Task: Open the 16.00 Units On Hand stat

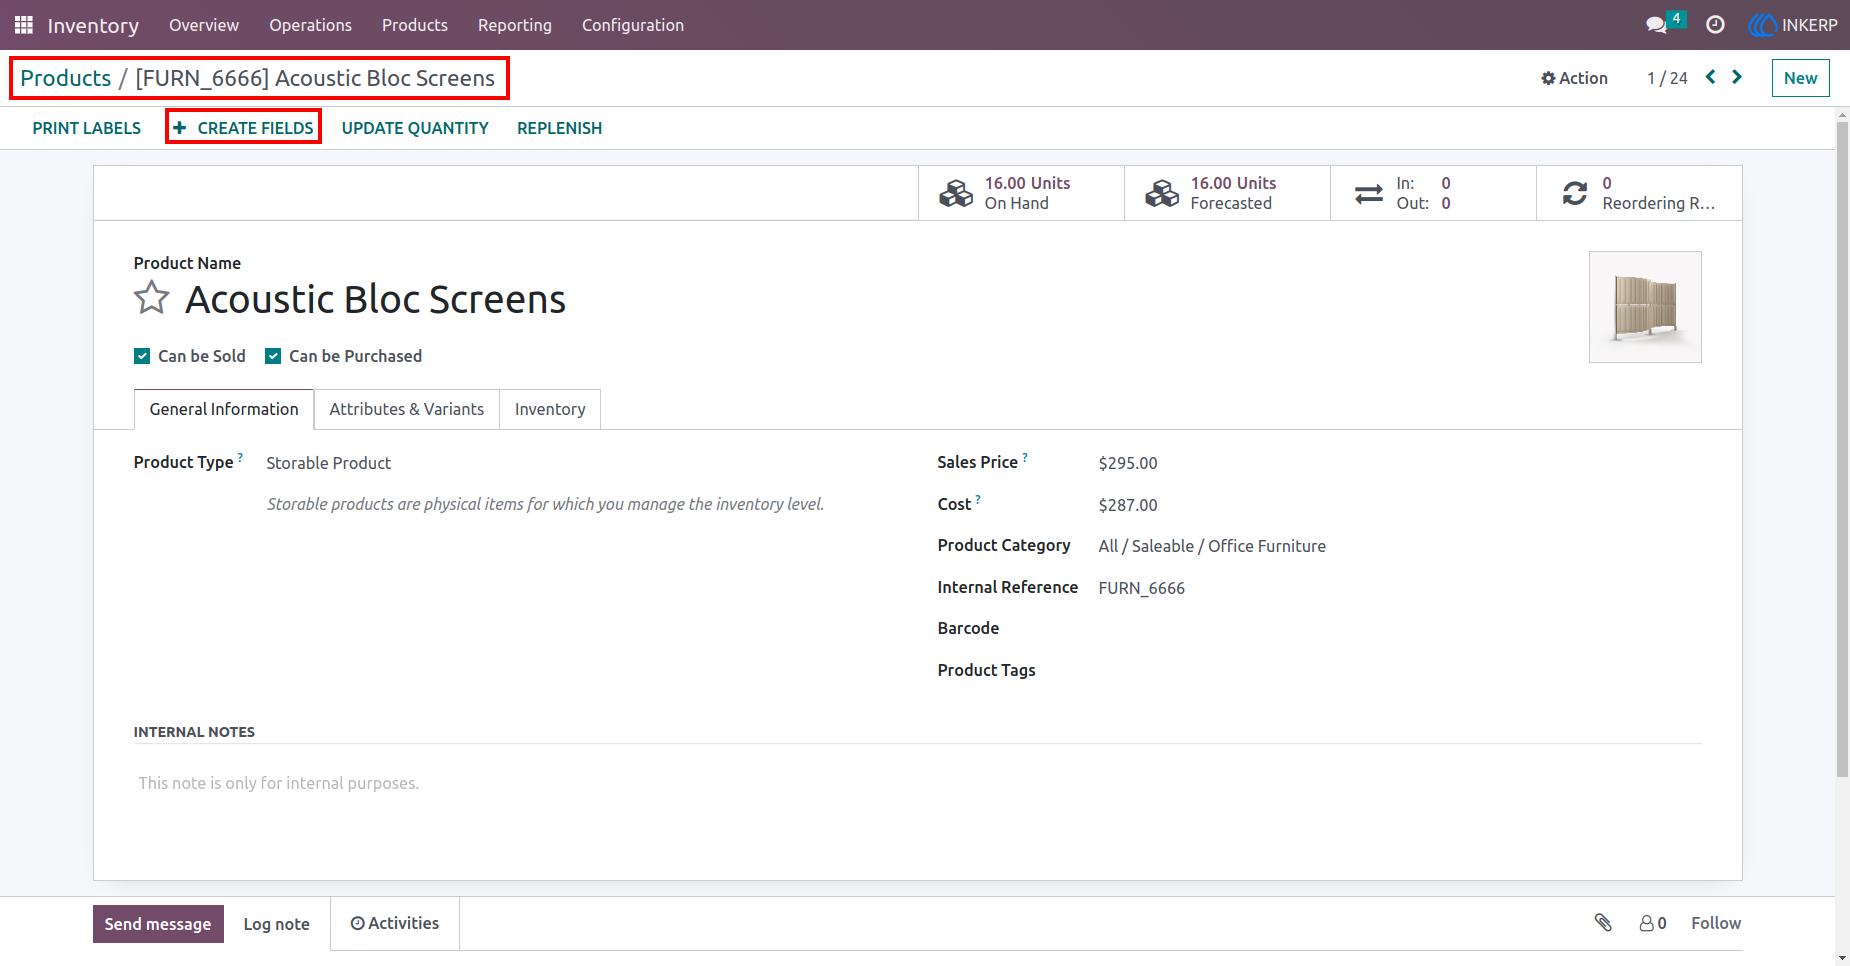Action: [x=1021, y=193]
